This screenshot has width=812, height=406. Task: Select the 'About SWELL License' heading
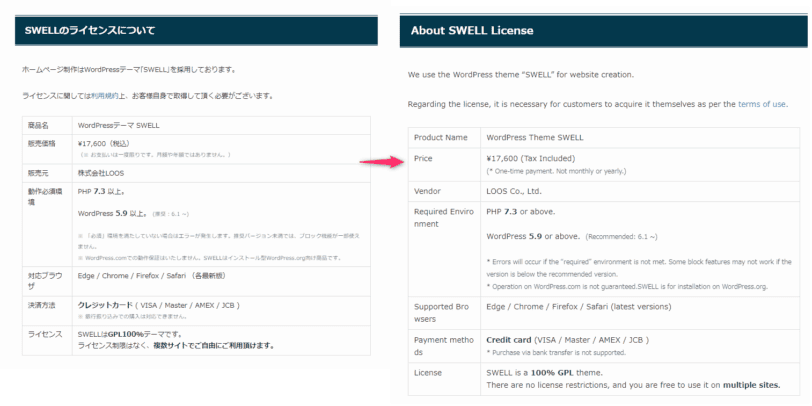coord(472,30)
